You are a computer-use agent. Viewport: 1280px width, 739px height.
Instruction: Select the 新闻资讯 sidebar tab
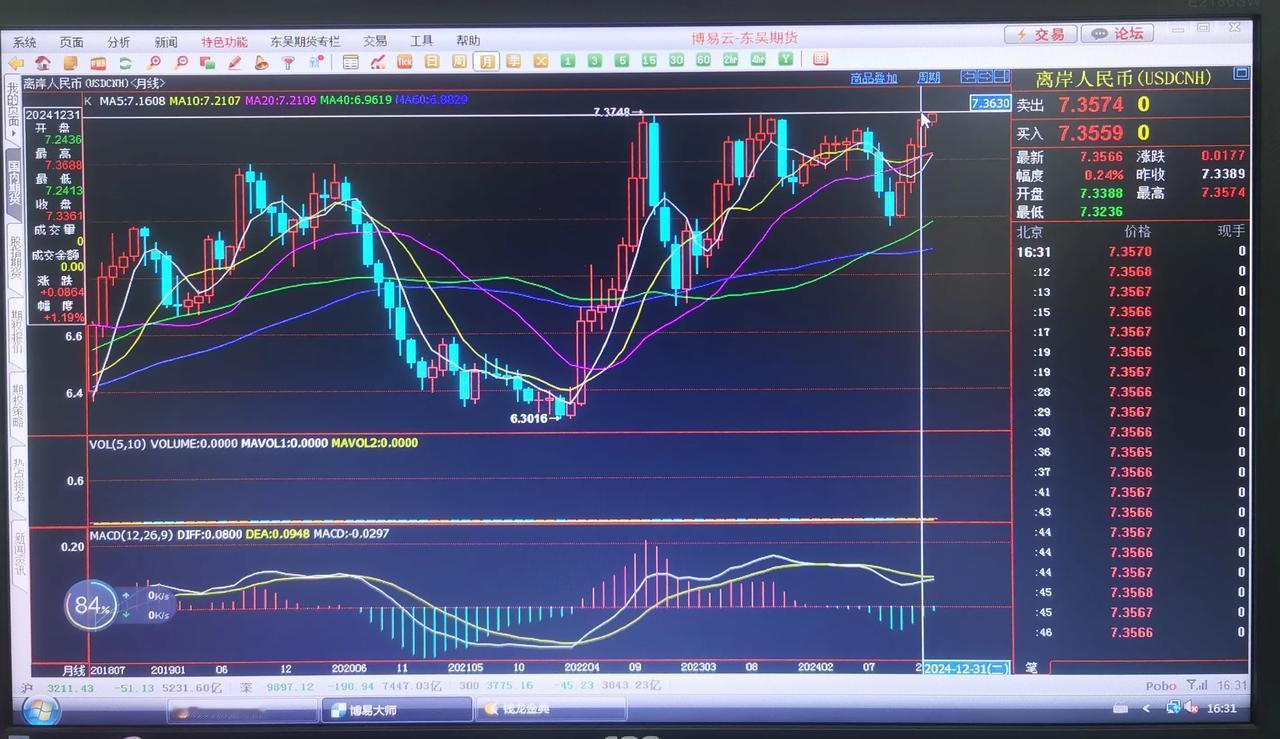19,554
